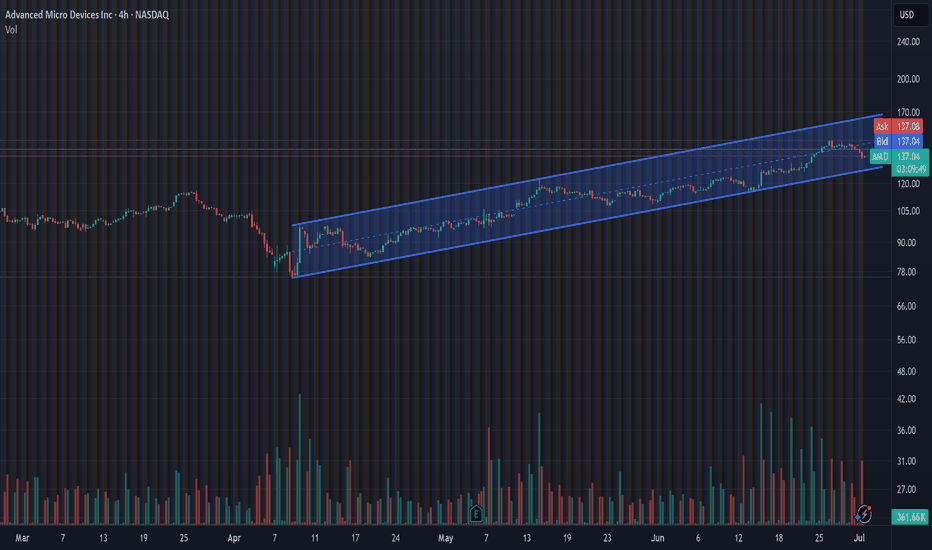Click the 78.00 price axis label

pyautogui.click(x=908, y=272)
